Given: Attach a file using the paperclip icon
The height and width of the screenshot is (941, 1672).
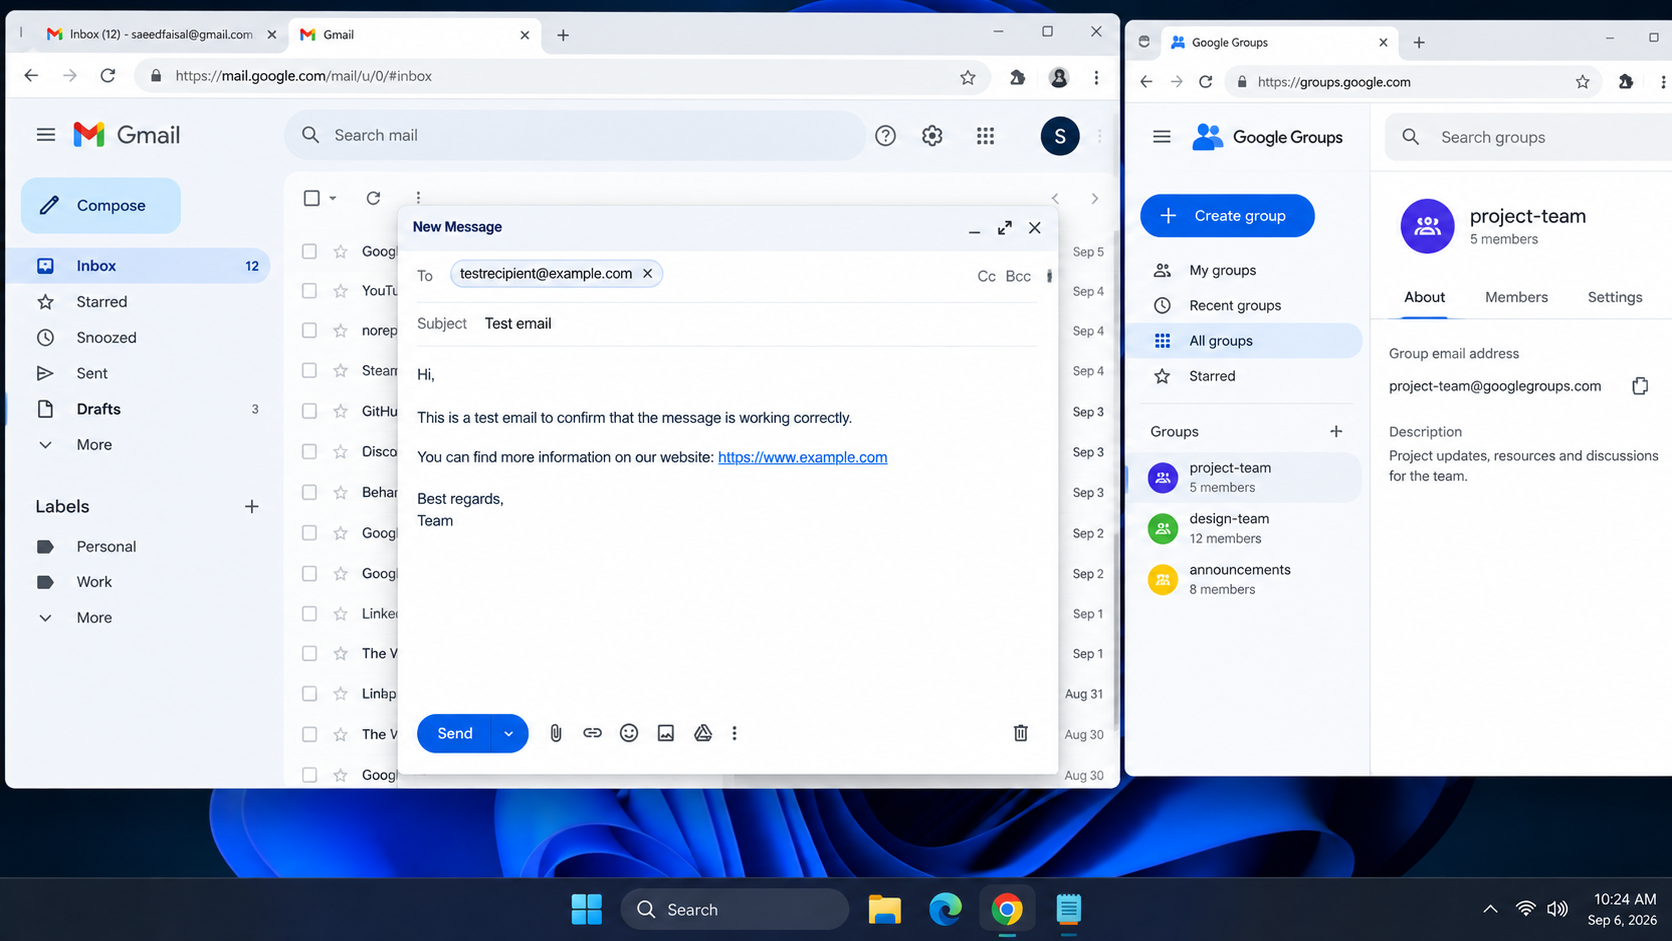Looking at the screenshot, I should [556, 733].
